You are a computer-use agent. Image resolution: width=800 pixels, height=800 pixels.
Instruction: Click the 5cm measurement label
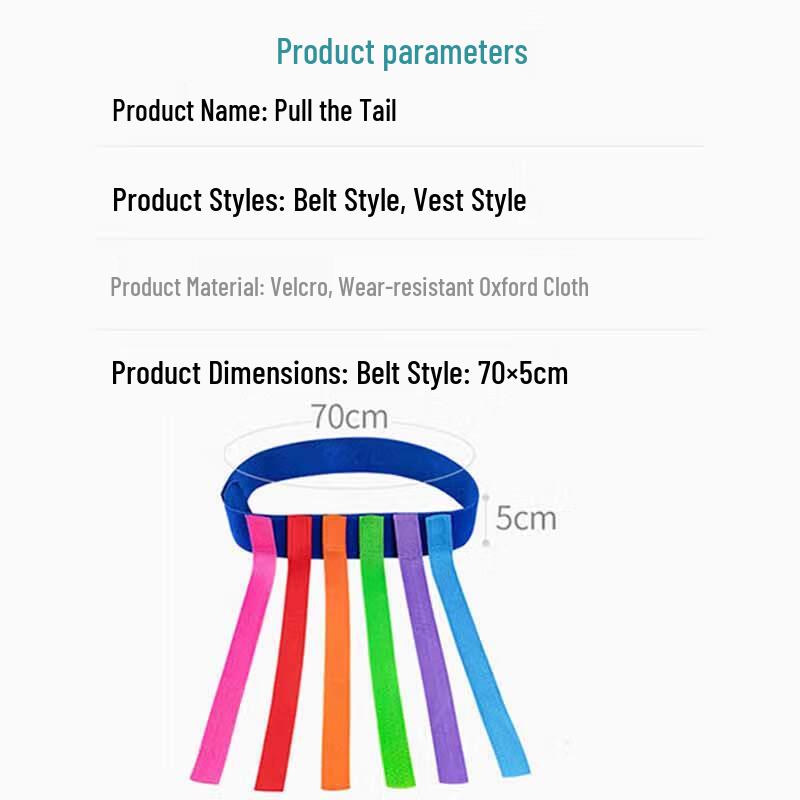pyautogui.click(x=526, y=518)
